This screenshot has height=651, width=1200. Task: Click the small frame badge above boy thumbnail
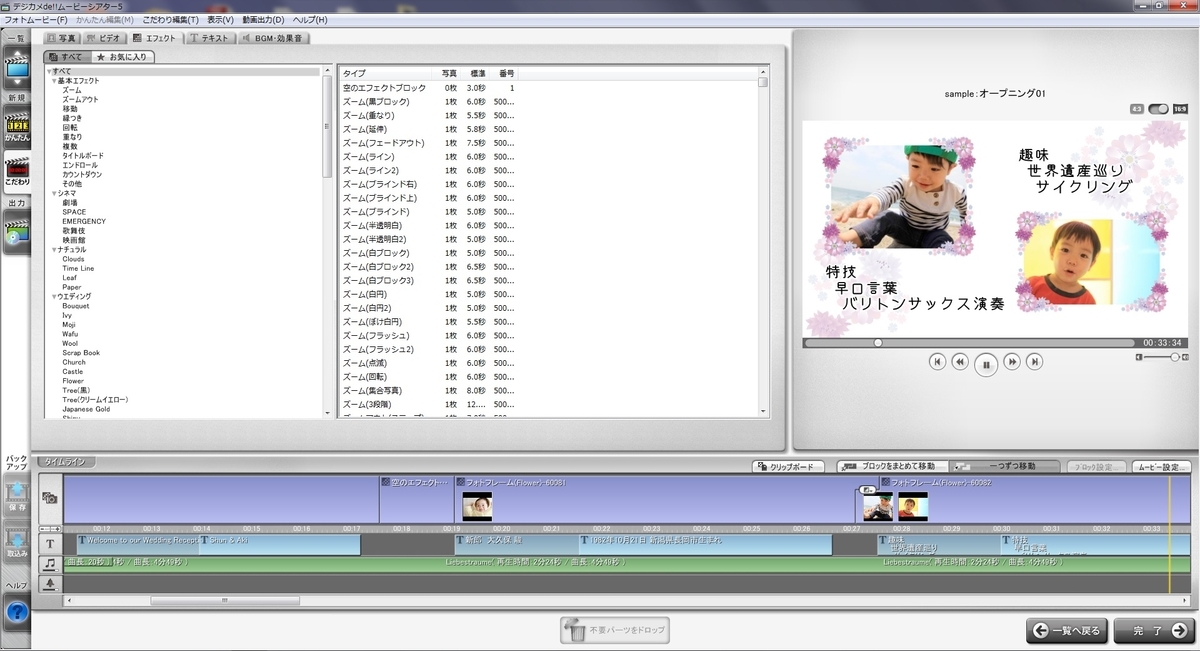tap(866, 491)
